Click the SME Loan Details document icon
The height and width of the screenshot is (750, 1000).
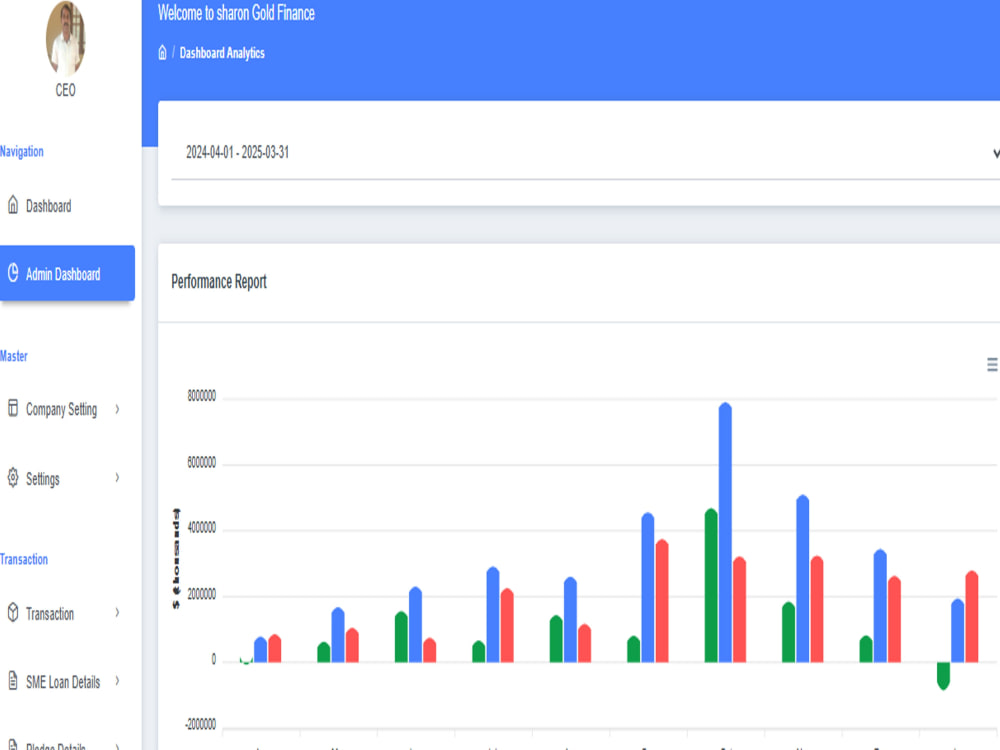(13, 681)
